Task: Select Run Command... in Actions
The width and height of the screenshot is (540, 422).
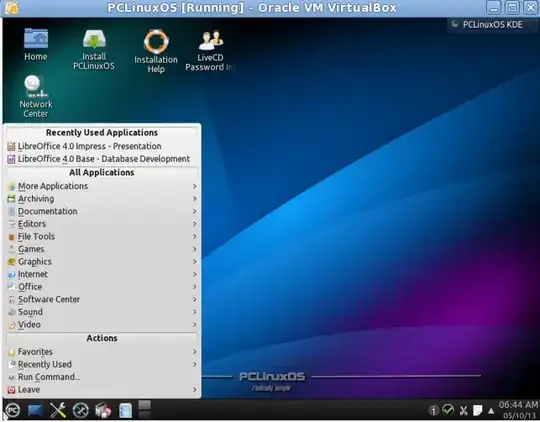Action: click(x=102, y=377)
